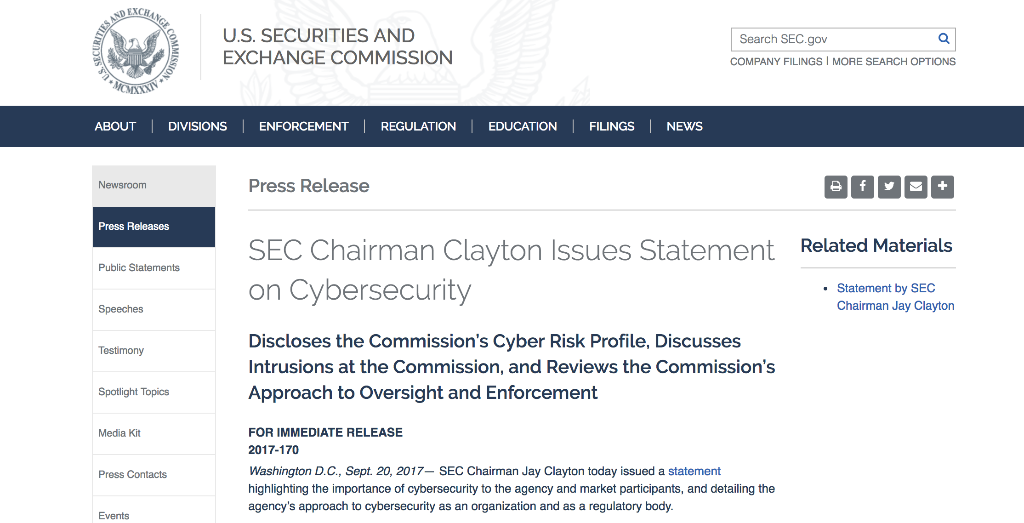Select Speeches in the sidebar
1024x523 pixels.
tap(154, 309)
